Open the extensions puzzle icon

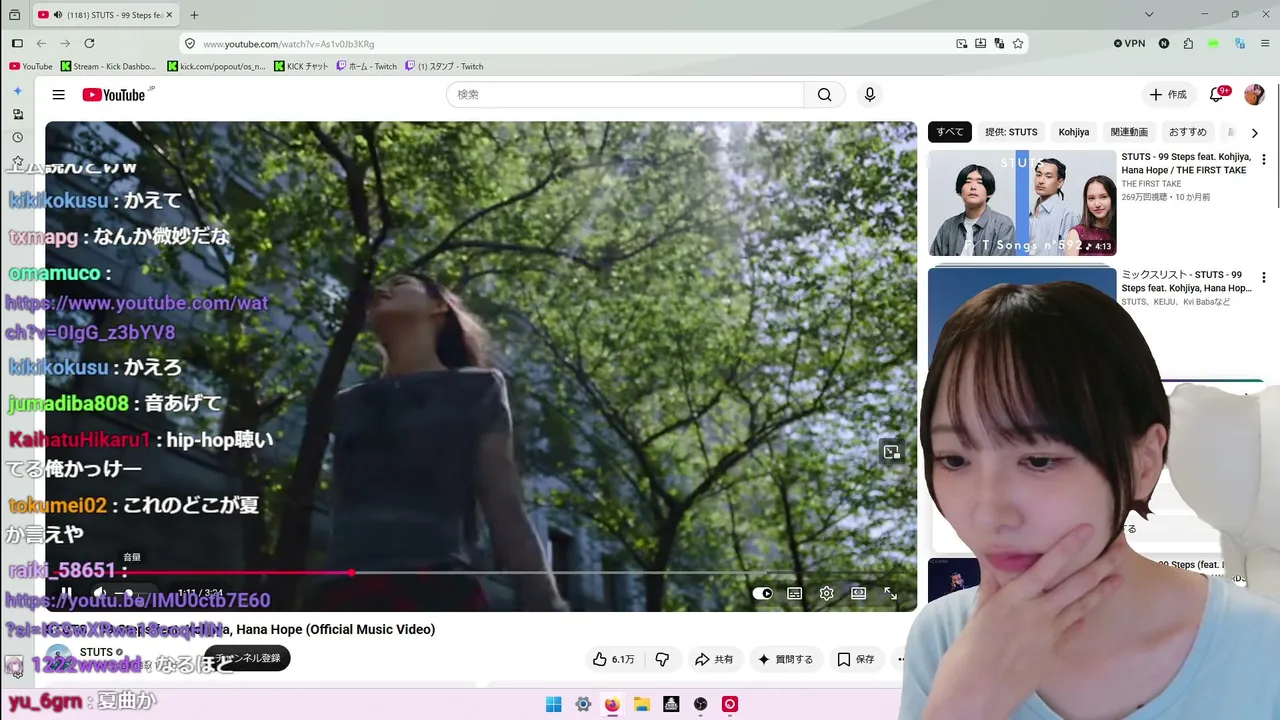1188,44
